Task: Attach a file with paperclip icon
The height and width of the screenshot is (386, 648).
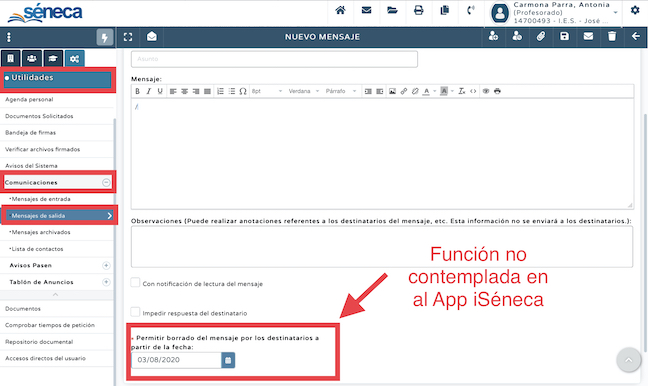Action: (x=541, y=36)
